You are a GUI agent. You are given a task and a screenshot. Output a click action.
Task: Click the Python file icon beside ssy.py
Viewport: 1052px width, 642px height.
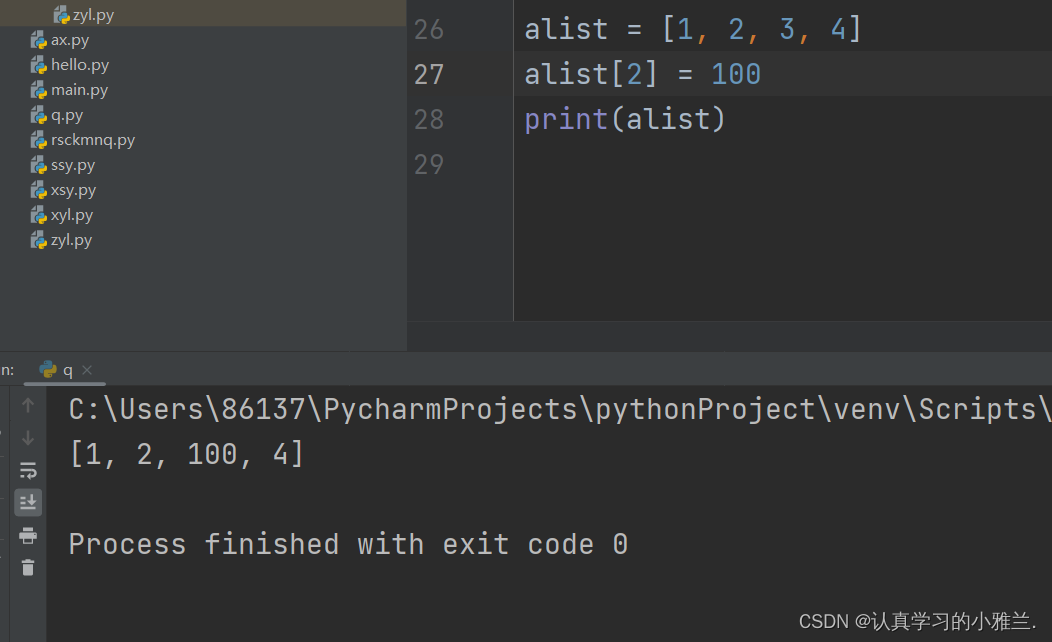pyautogui.click(x=39, y=165)
